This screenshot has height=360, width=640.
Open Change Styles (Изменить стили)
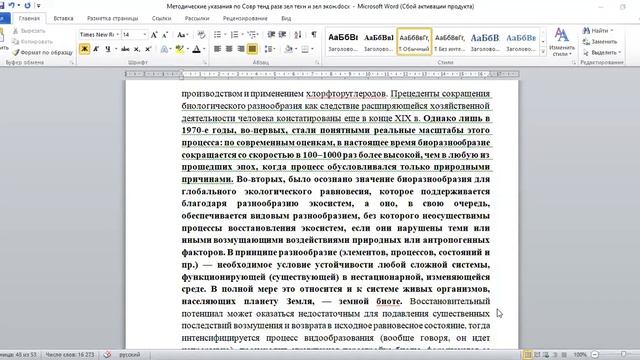562,42
